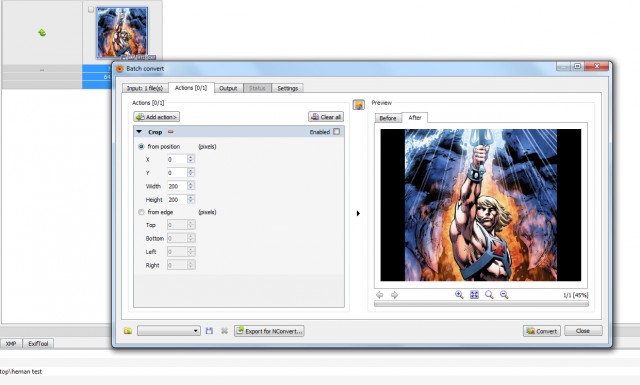Image resolution: width=640 pixels, height=385 pixels.
Task: Select the 'from edge' radio option
Action: 141,212
